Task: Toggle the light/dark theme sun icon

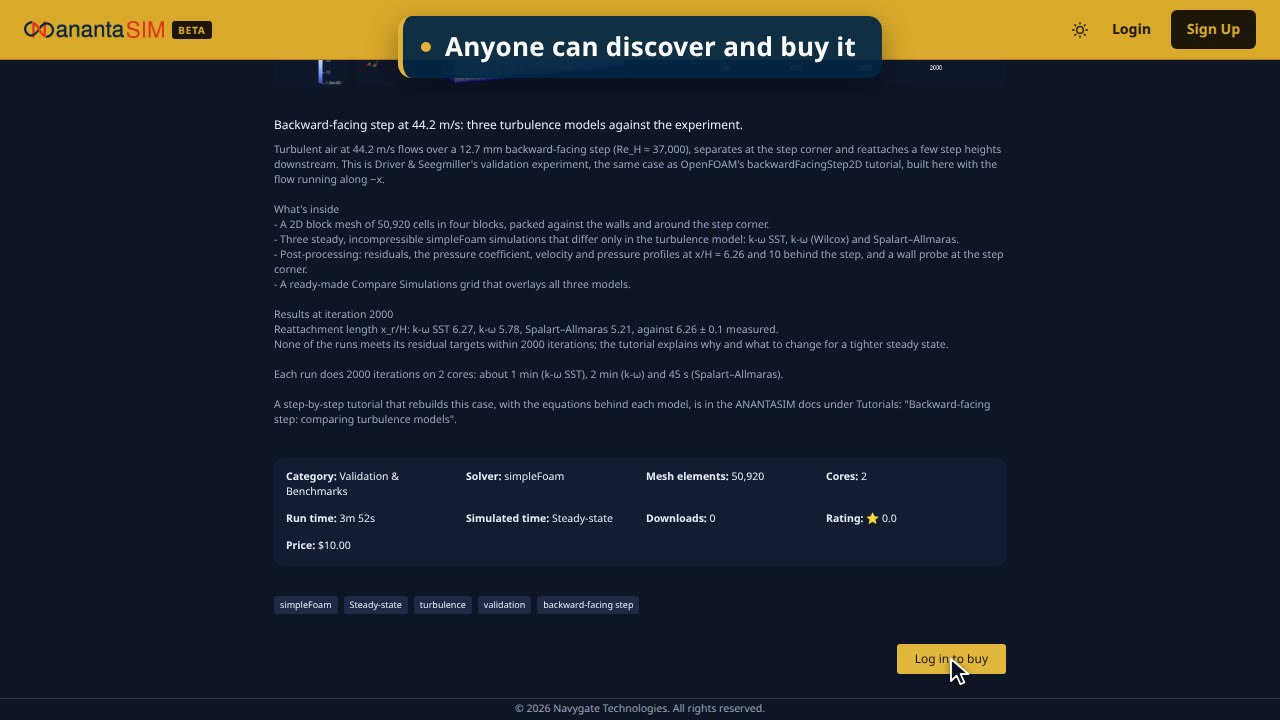Action: click(1080, 30)
